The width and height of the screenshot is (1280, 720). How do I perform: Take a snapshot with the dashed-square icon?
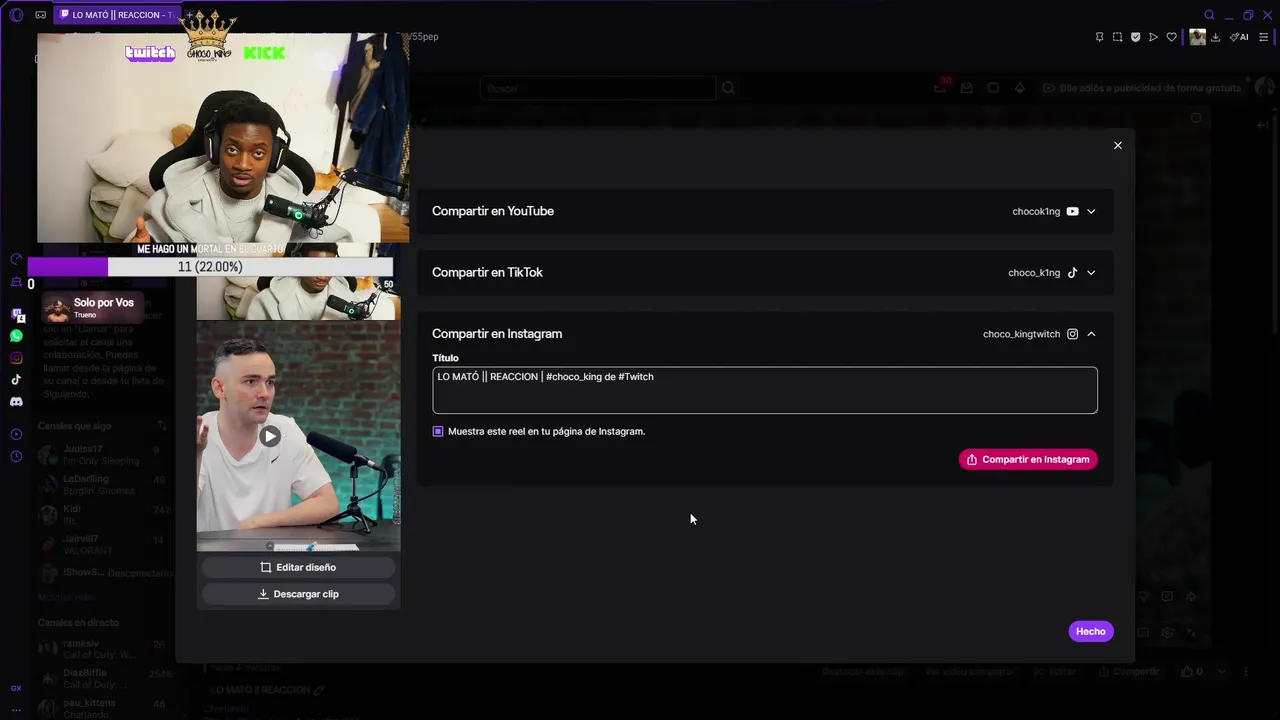[1117, 37]
